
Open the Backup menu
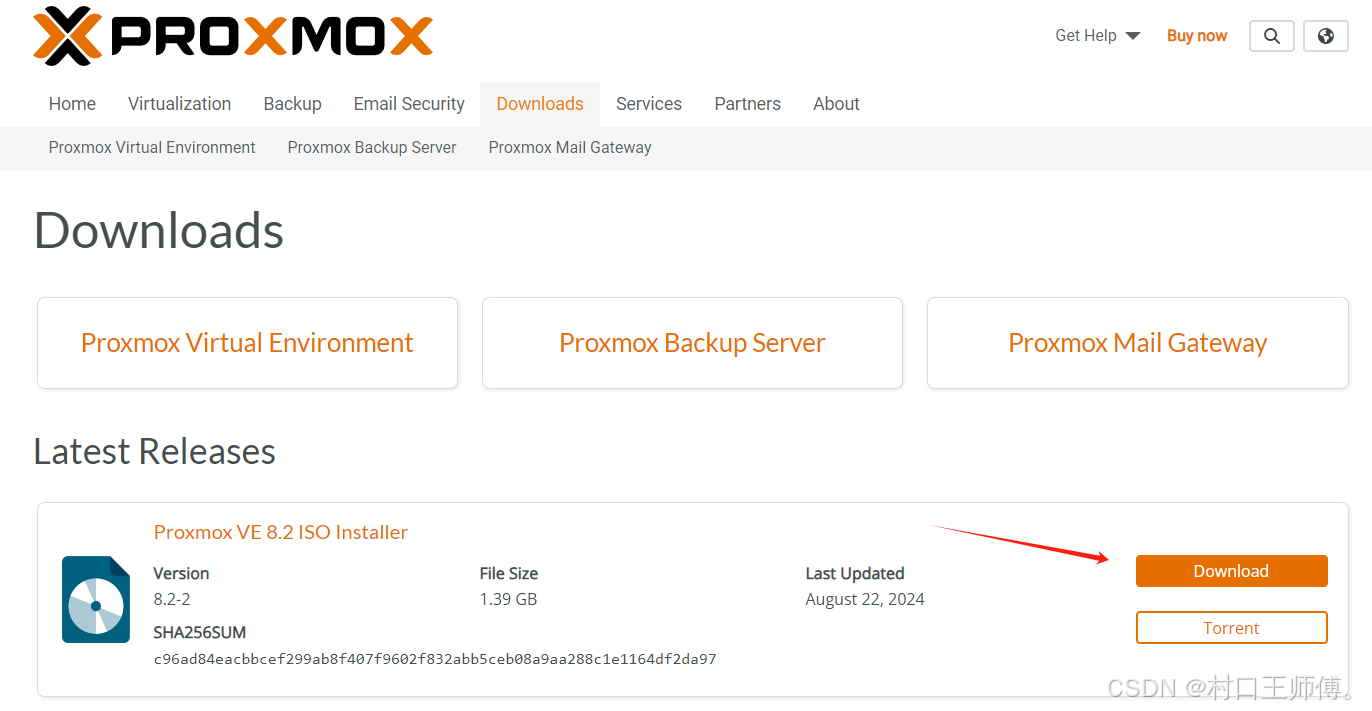click(x=292, y=104)
